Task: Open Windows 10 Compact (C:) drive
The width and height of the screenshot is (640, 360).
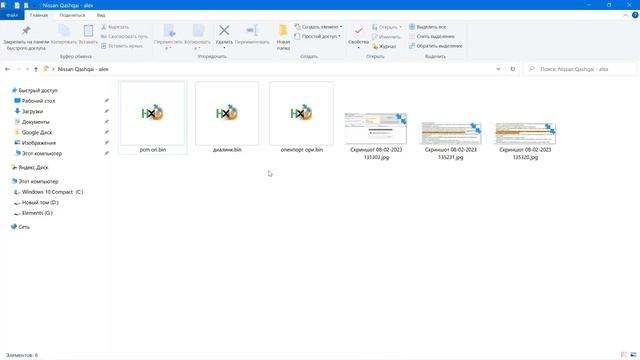Action: pyautogui.click(x=49, y=192)
